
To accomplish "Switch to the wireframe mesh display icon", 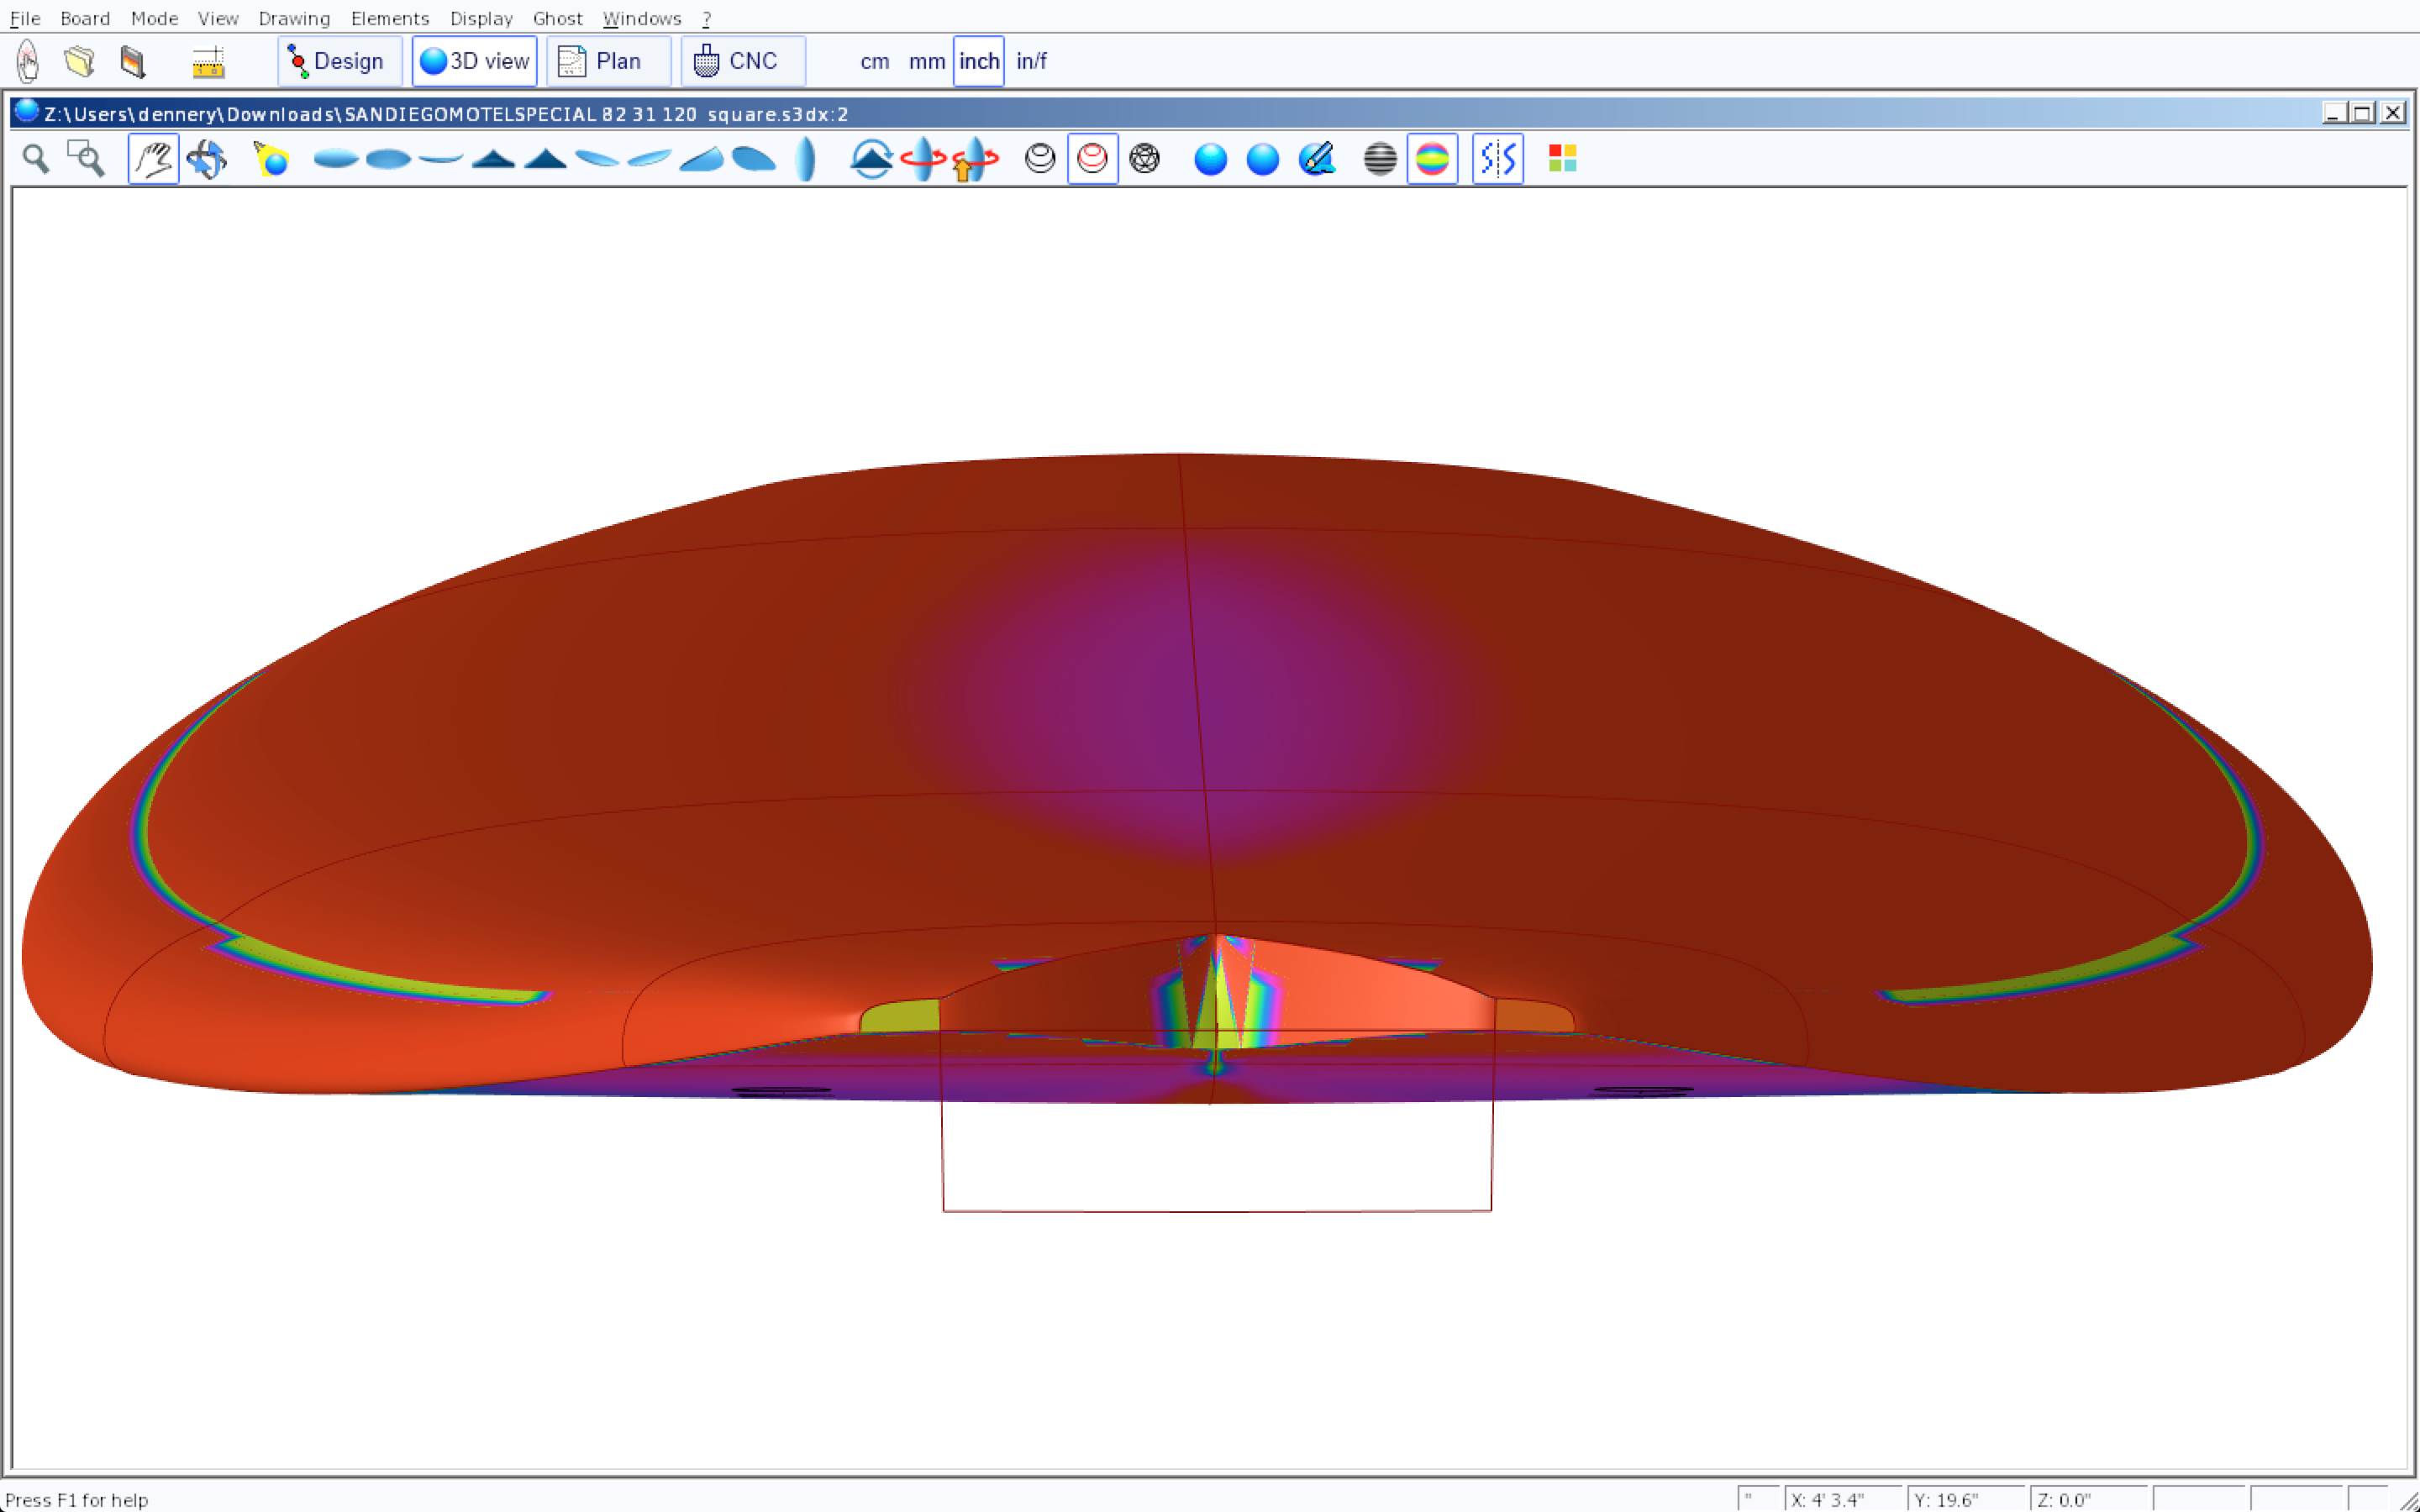I will (1144, 159).
